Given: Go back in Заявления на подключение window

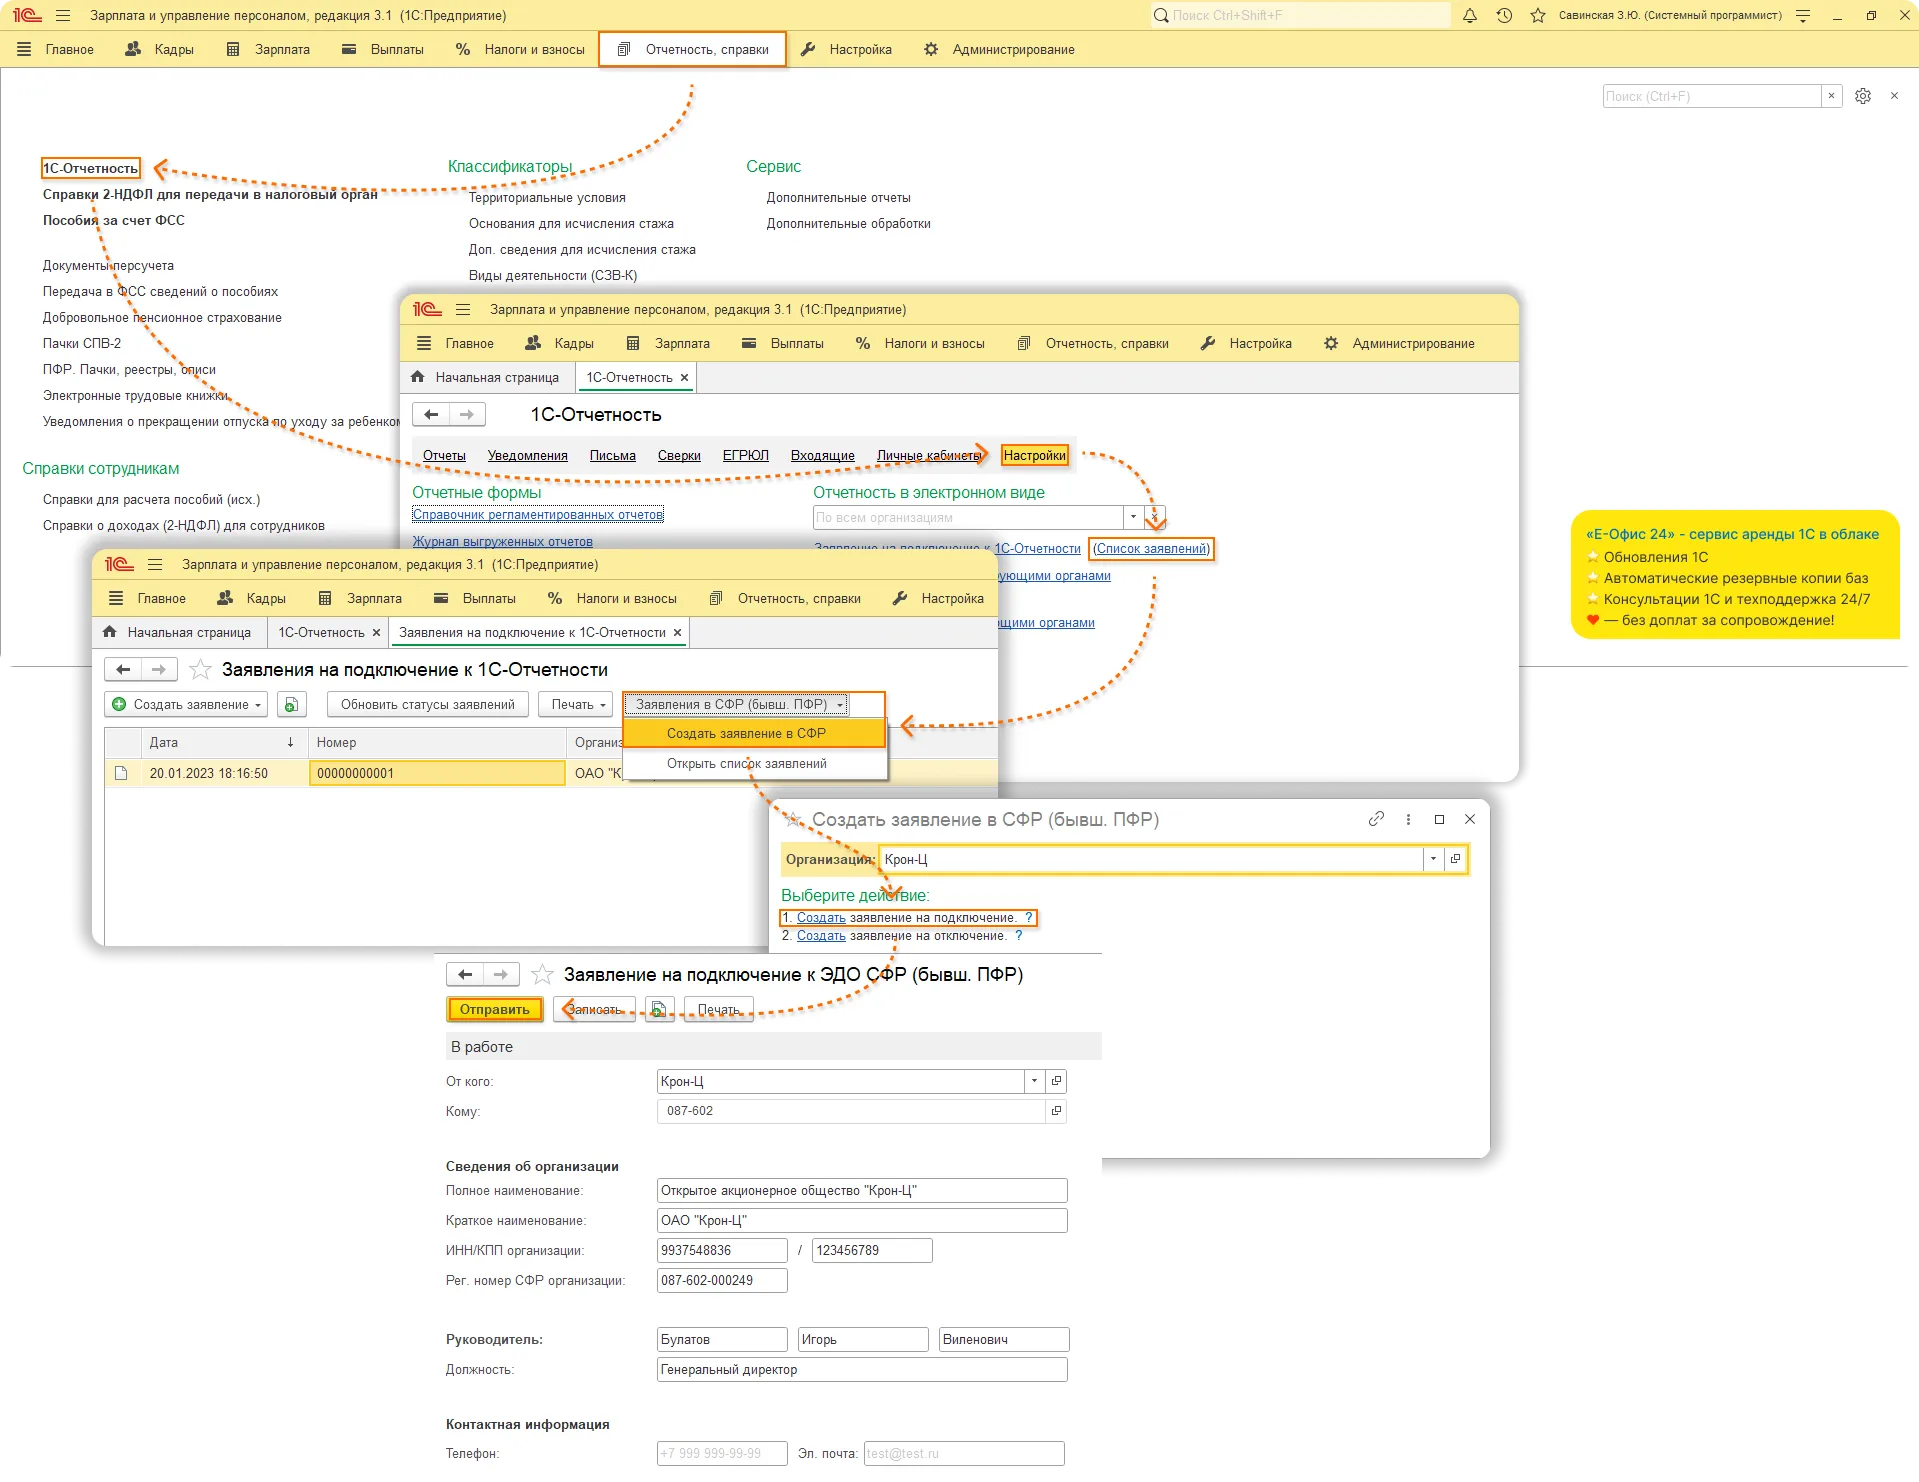Looking at the screenshot, I should click(x=123, y=669).
